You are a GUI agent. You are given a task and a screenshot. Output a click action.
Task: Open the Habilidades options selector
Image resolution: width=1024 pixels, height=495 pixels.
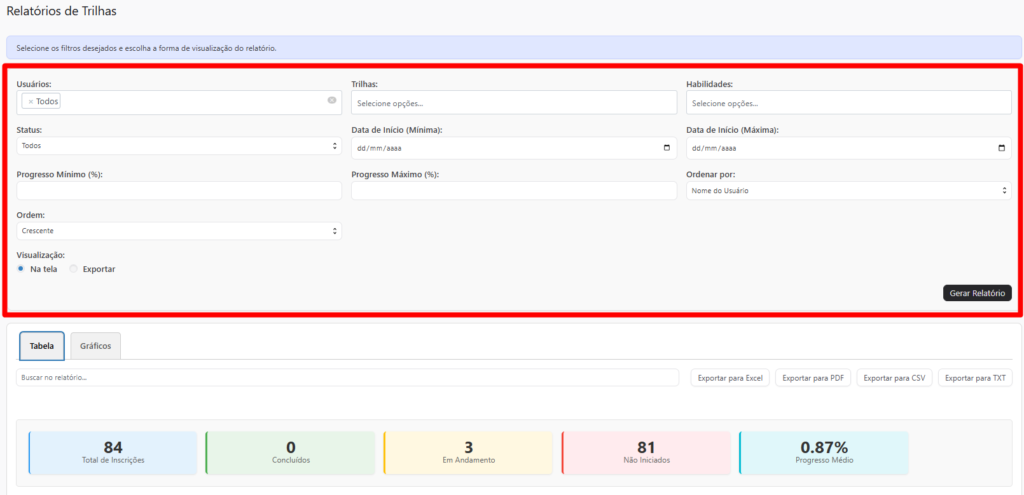848,103
